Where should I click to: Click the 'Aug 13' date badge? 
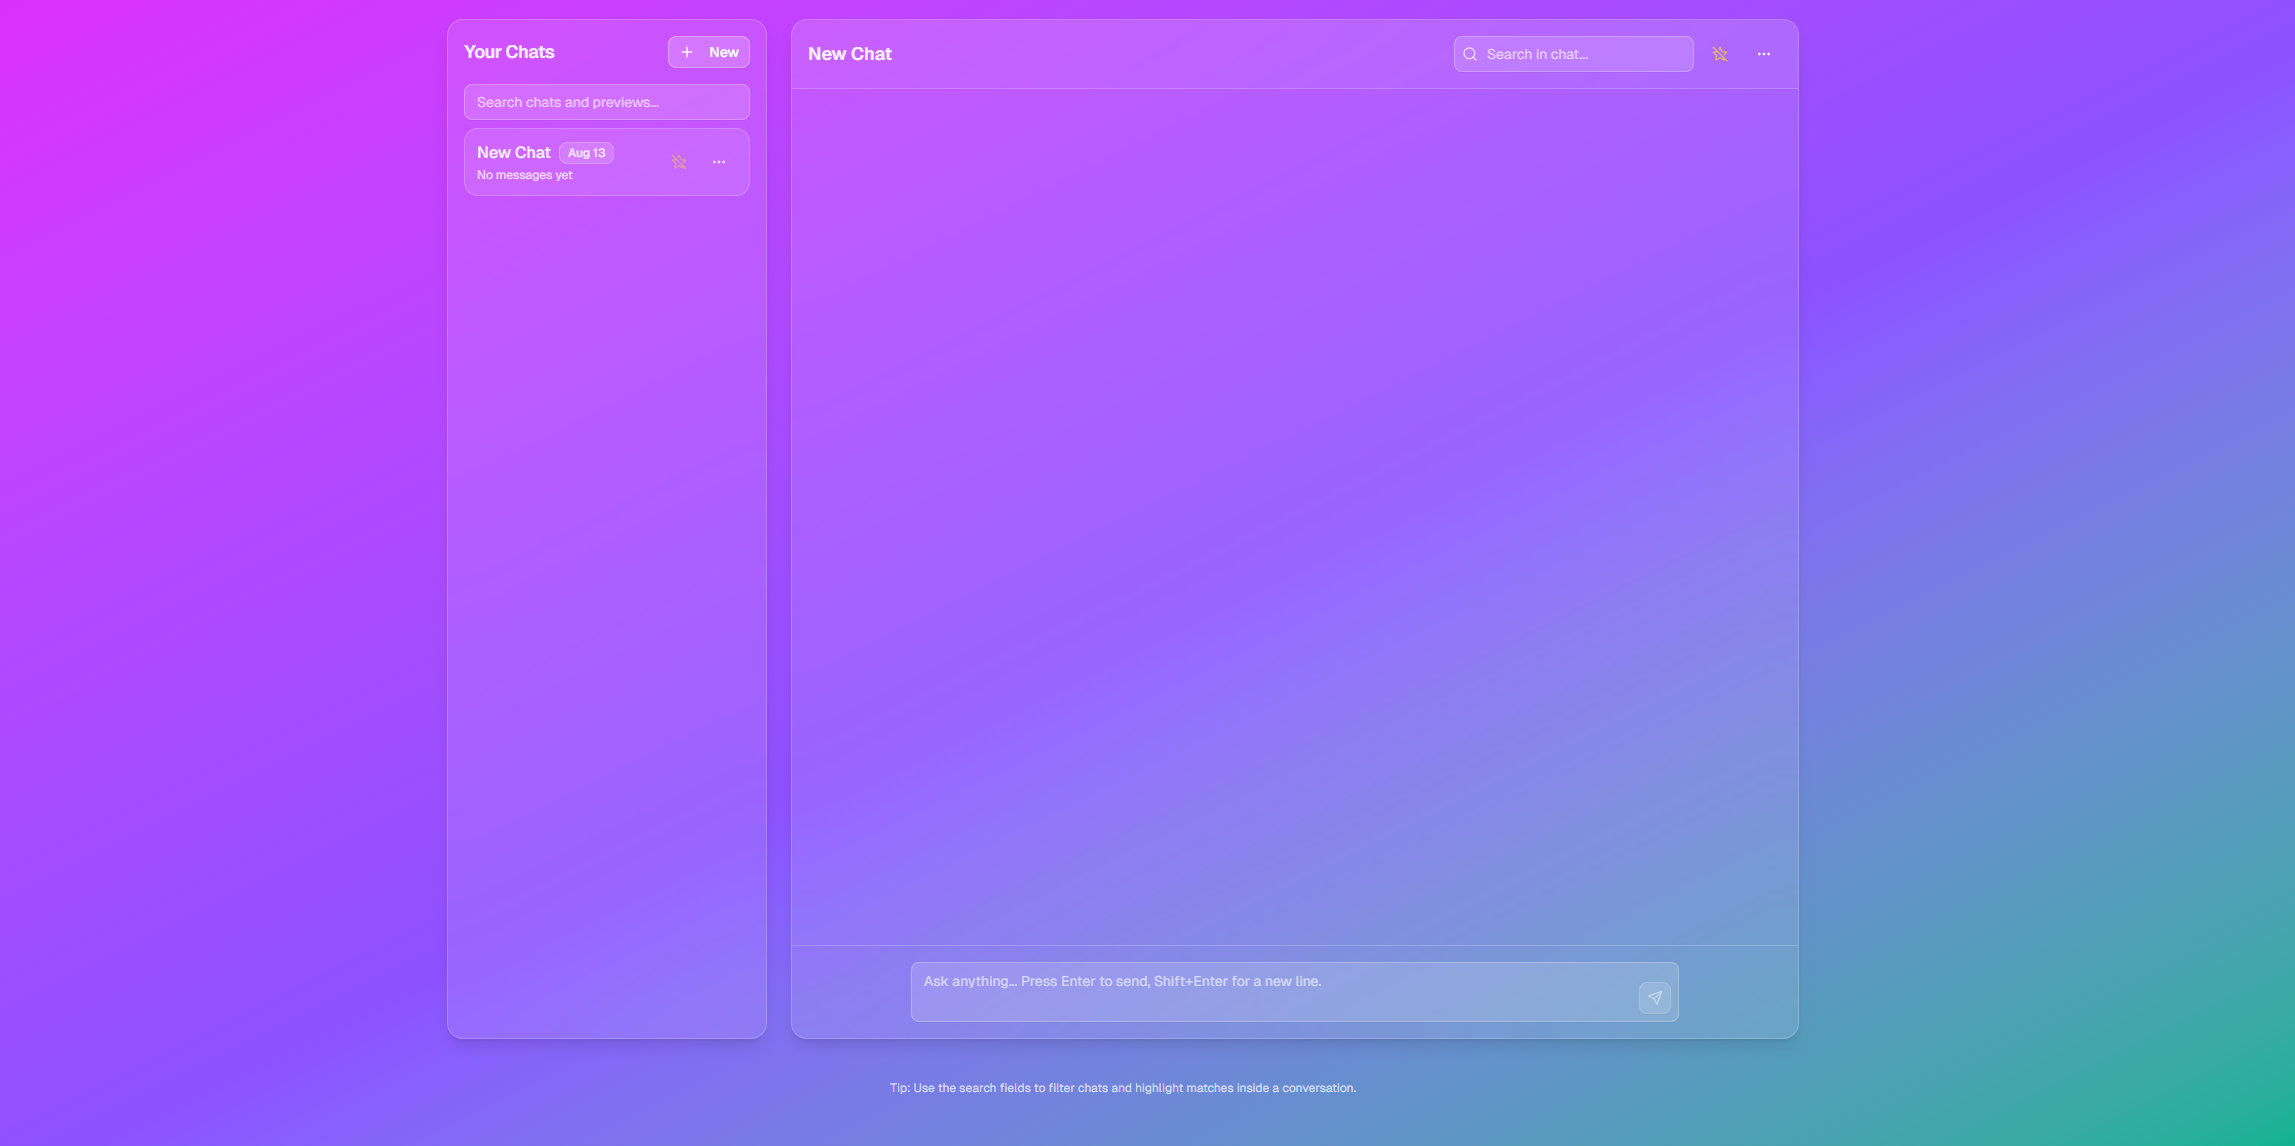[x=585, y=152]
